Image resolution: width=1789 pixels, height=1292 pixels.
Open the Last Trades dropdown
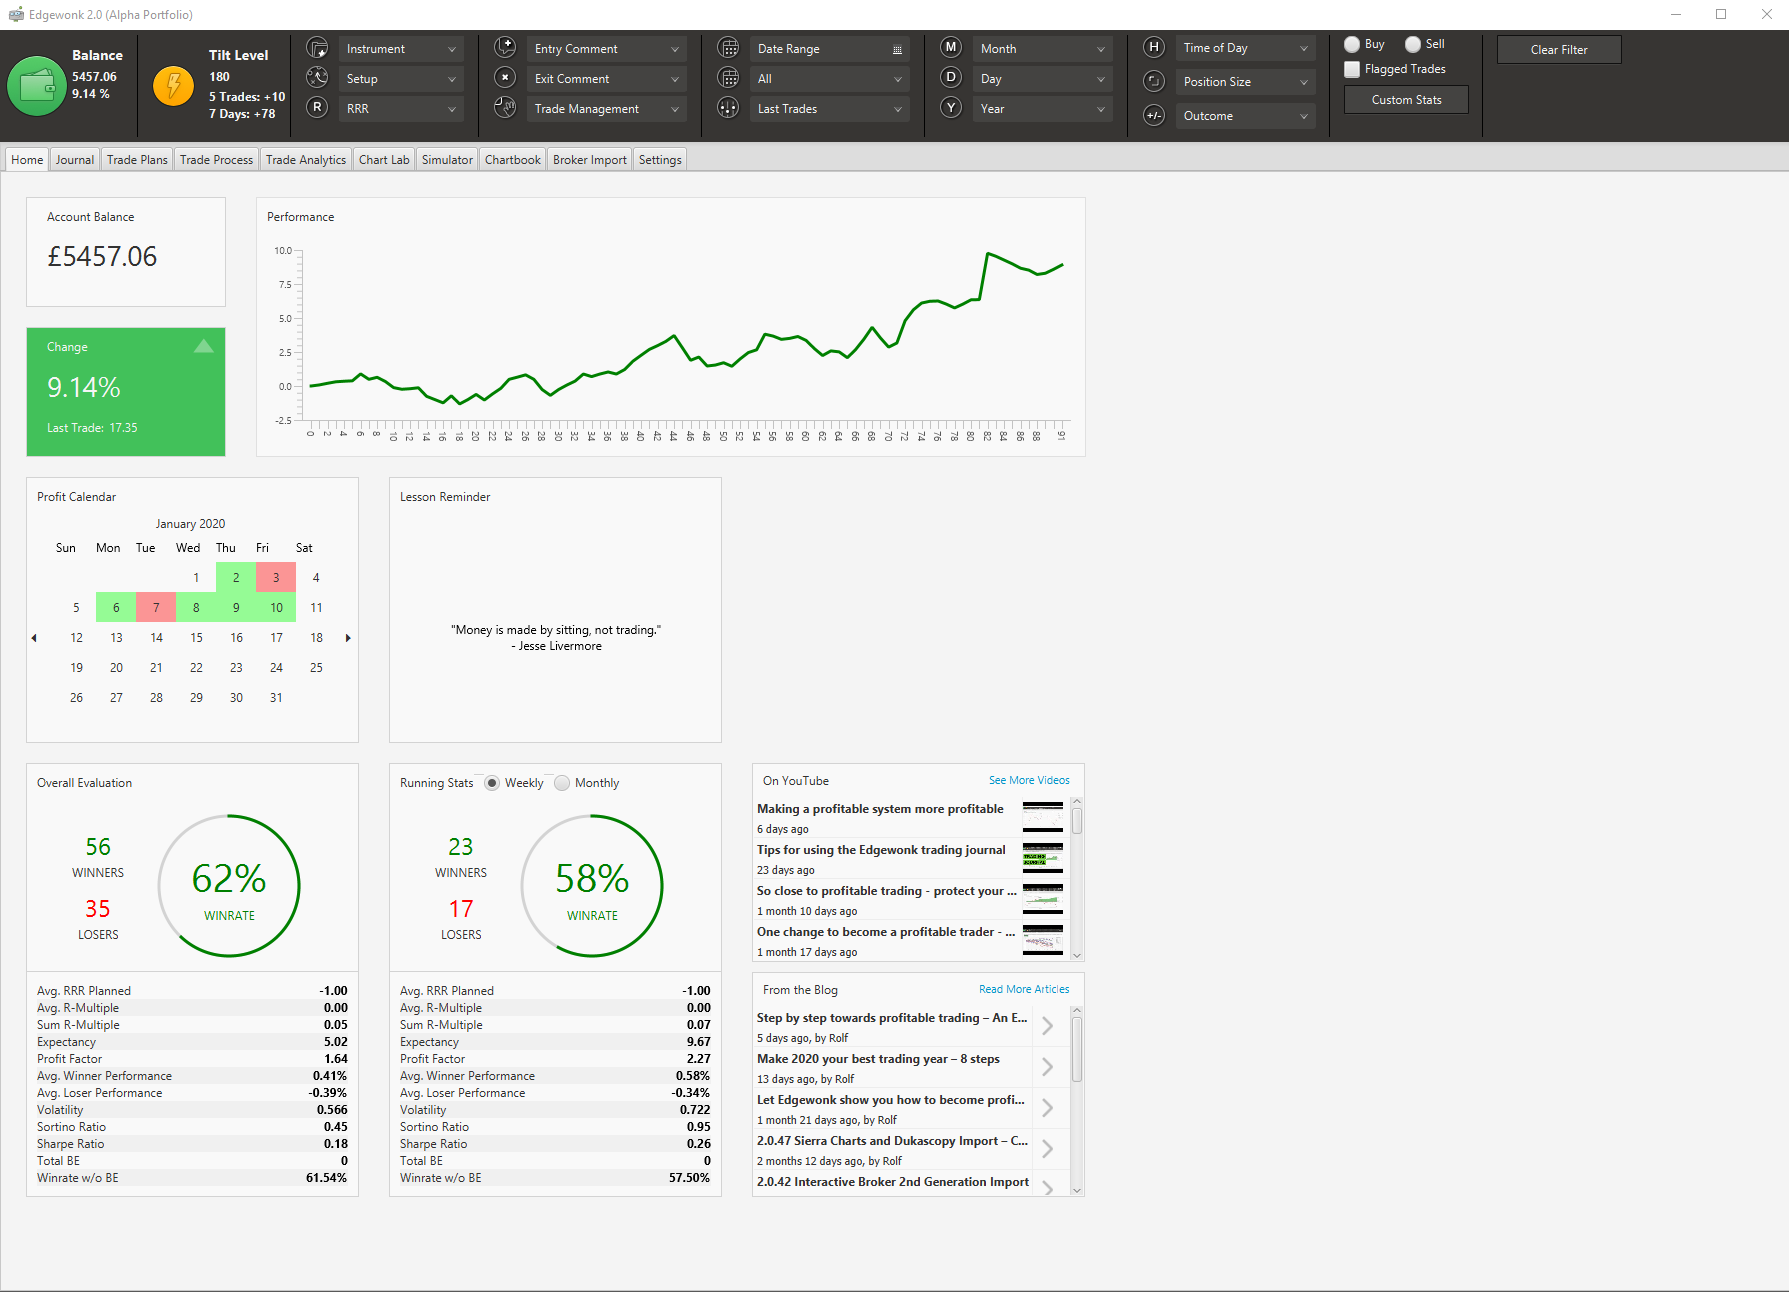pyautogui.click(x=829, y=109)
